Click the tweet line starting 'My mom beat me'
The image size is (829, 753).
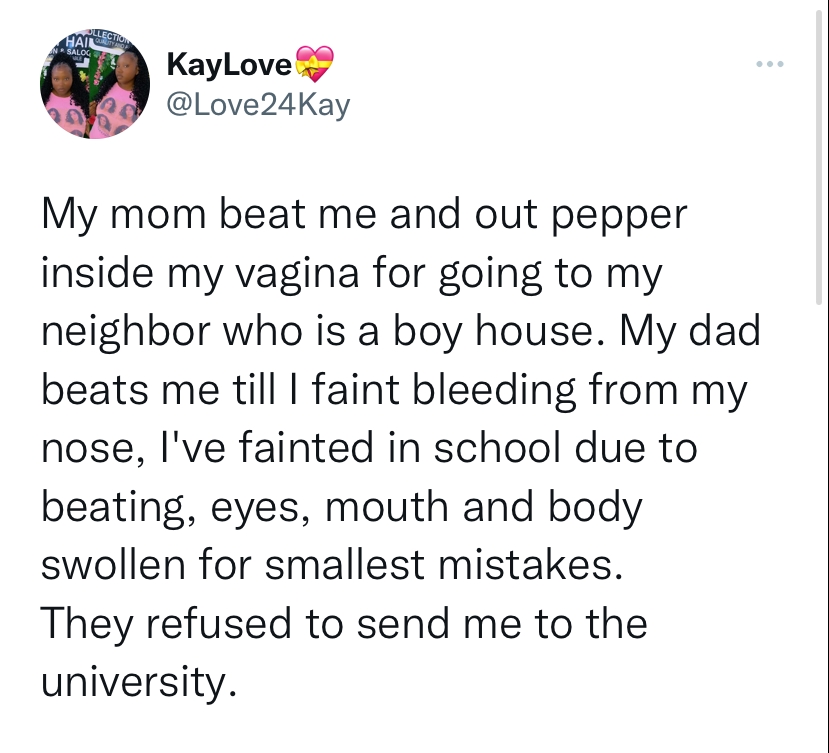click(x=364, y=215)
